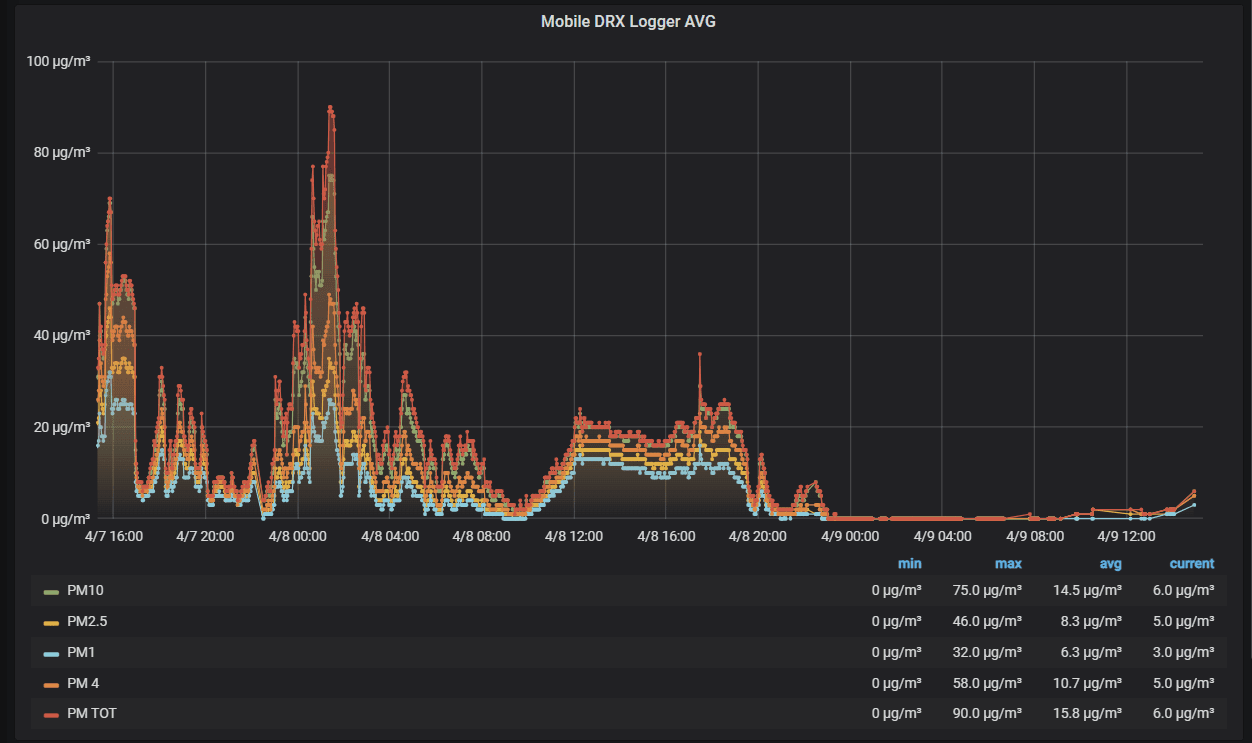Click the PM2.5 yellow legend color swatch
Viewport: 1252px width, 743px height.
(x=52, y=622)
